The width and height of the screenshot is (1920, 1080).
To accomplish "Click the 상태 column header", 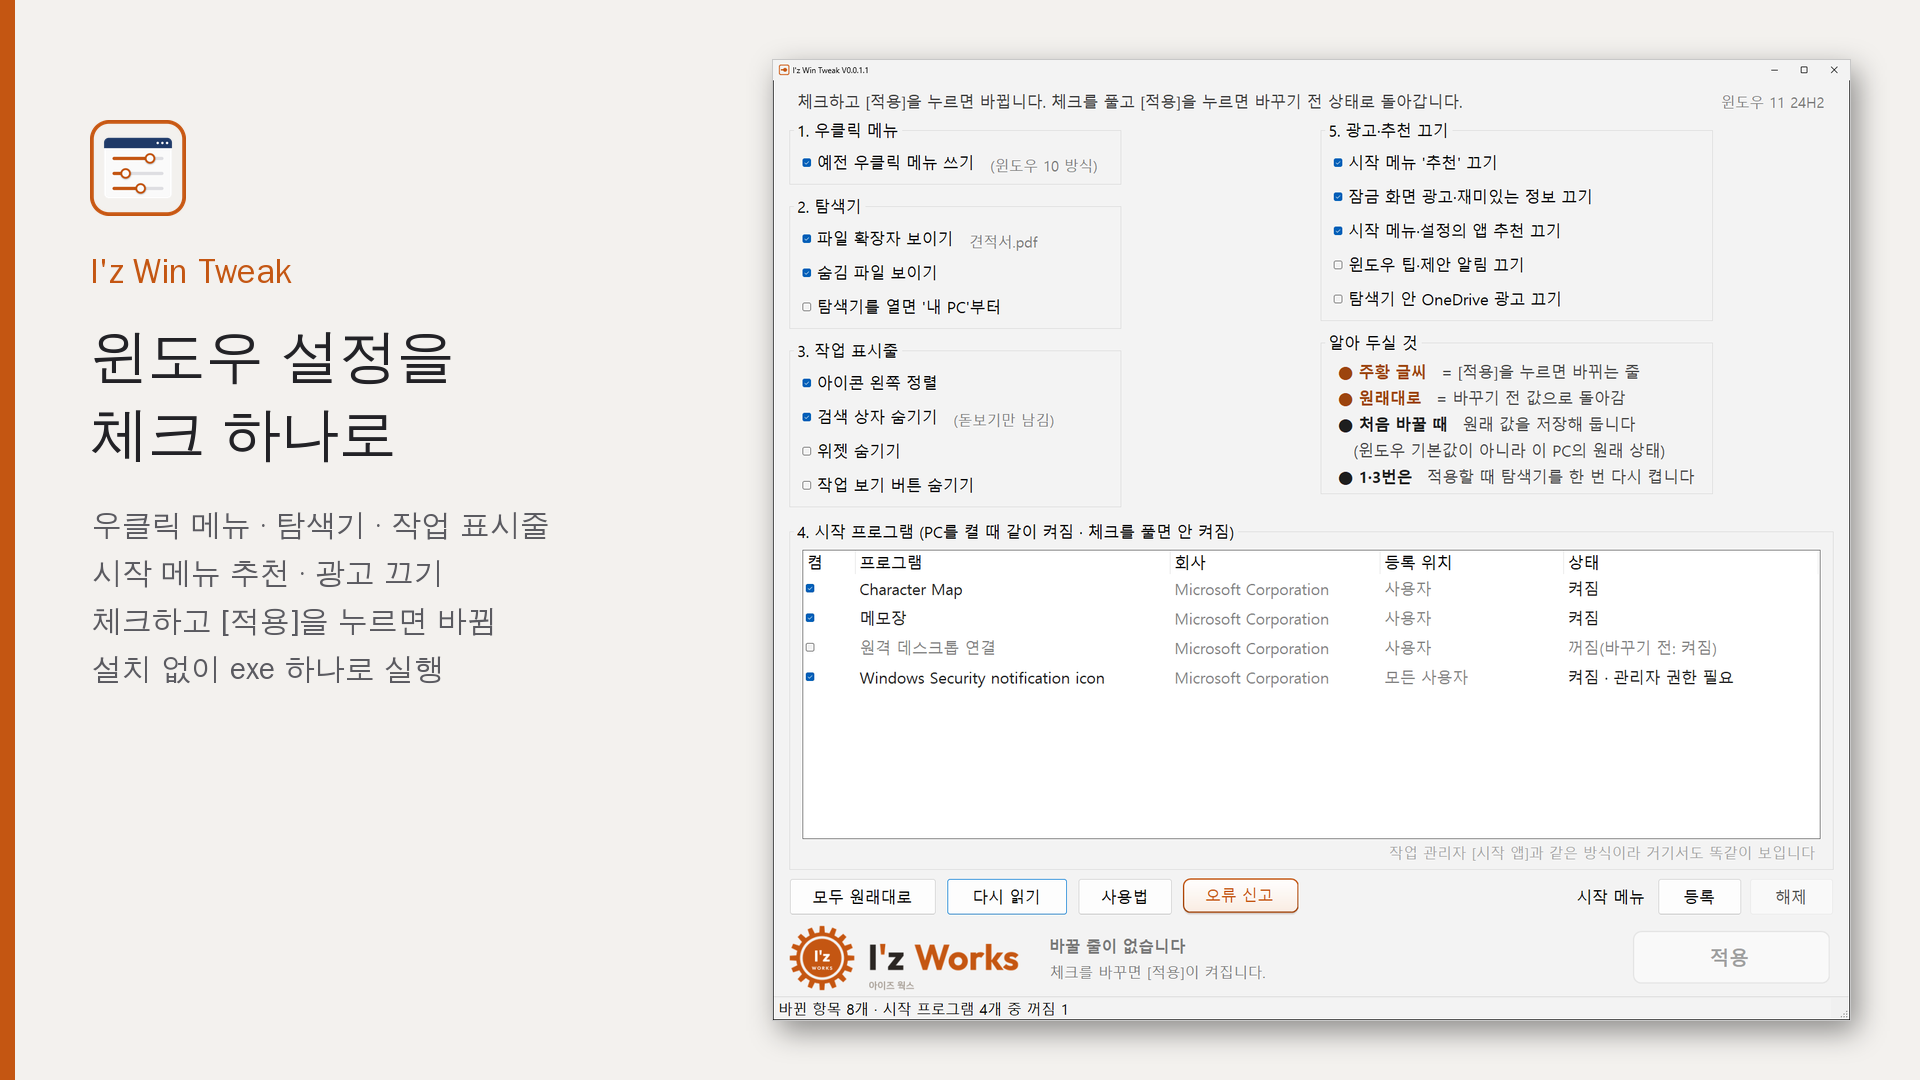I will pos(1690,562).
